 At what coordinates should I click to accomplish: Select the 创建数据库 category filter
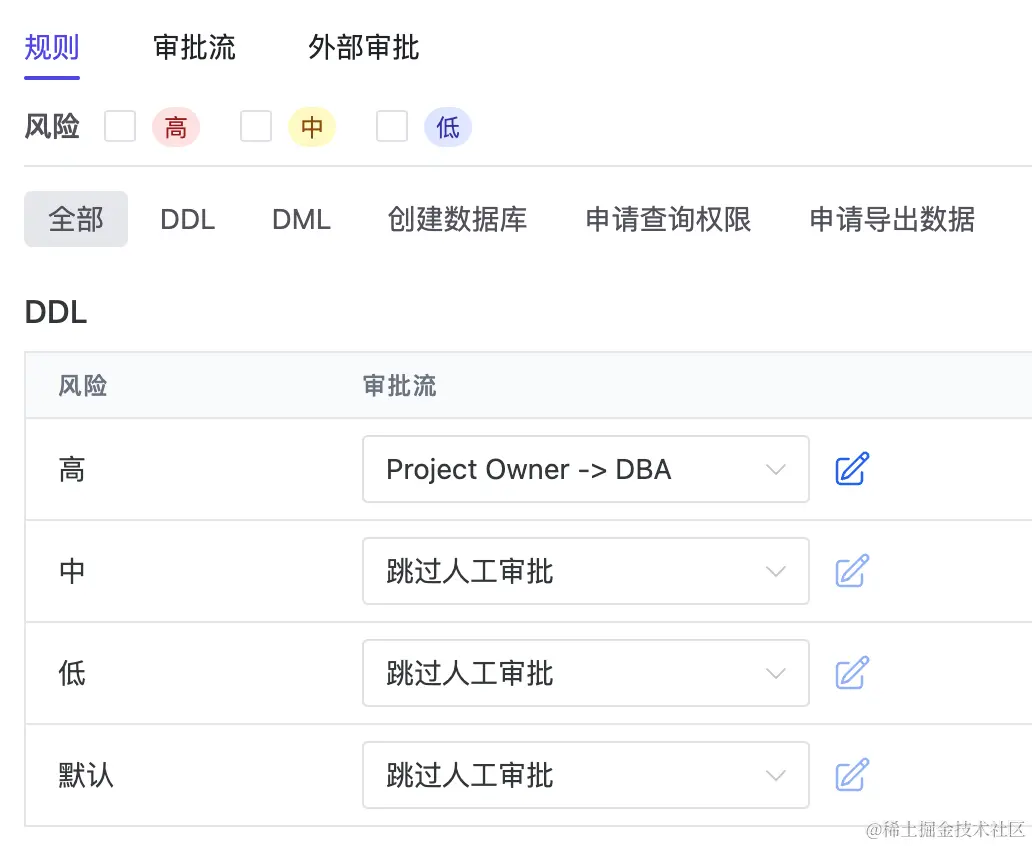point(458,219)
